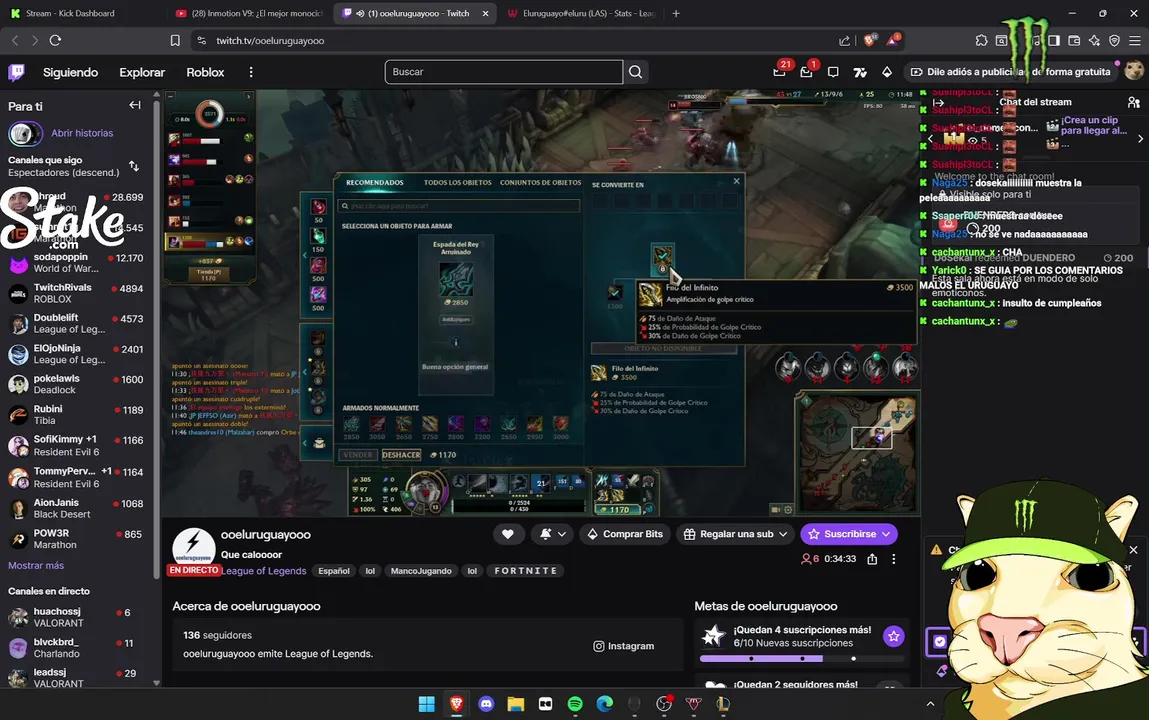The height and width of the screenshot is (720, 1149).
Task: Click the heart follow button
Action: click(x=507, y=534)
